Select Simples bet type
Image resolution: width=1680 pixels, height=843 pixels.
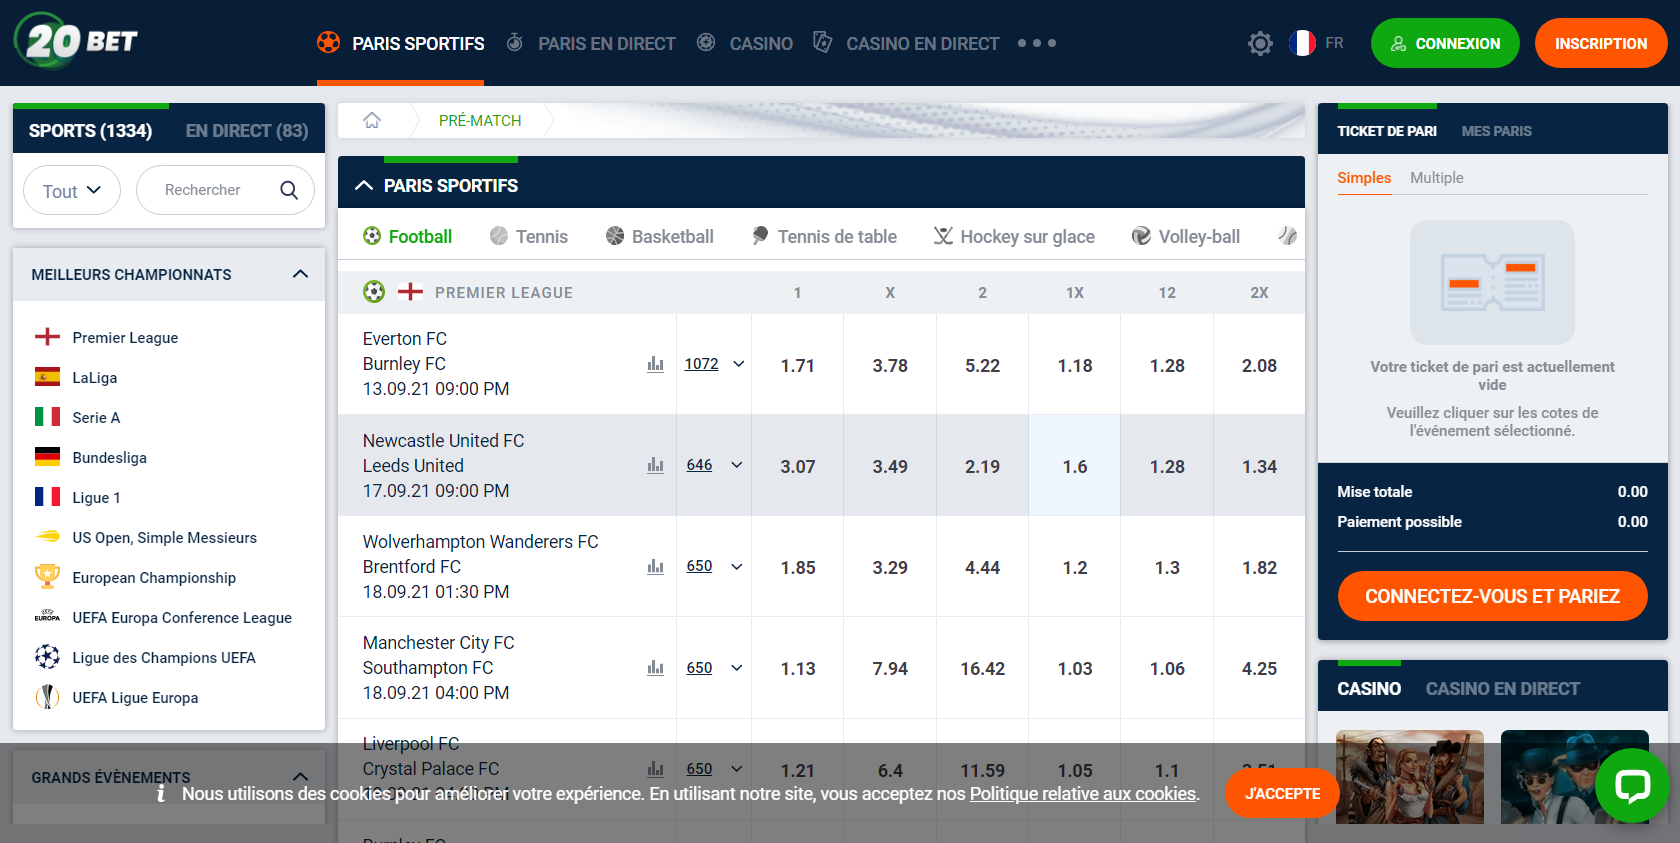coord(1364,178)
